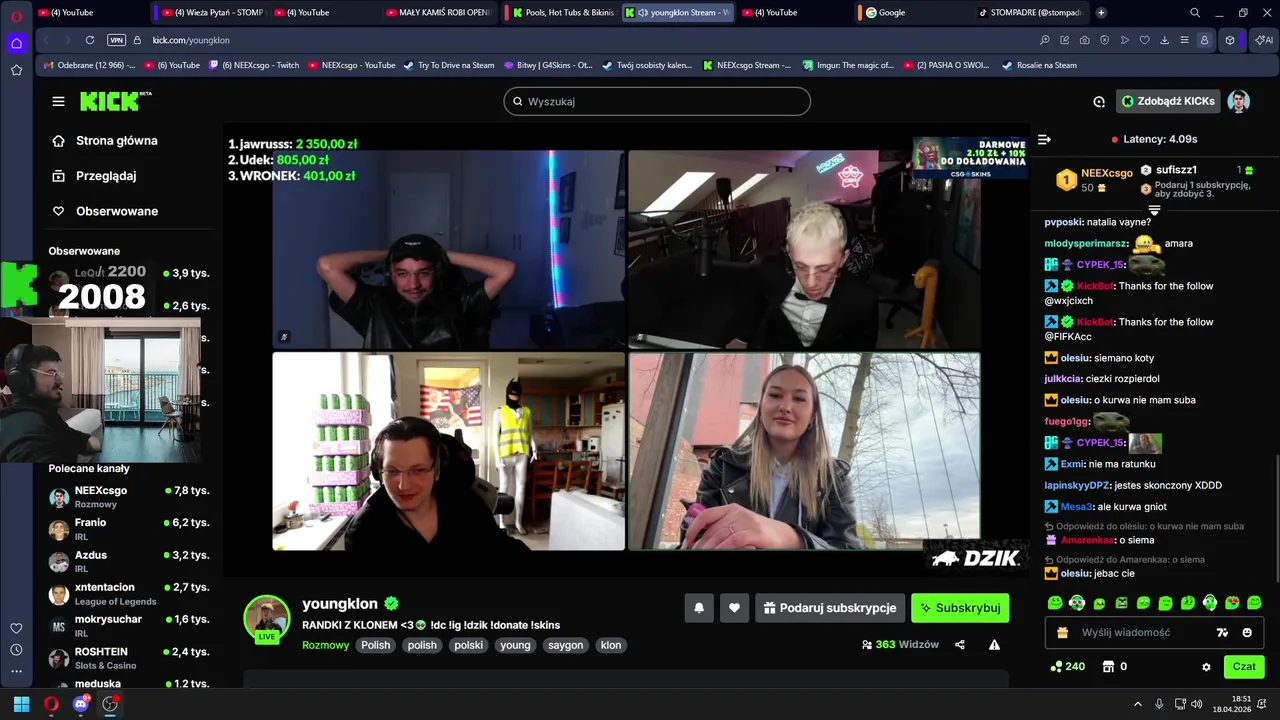Open the downloads icon in toolbar
The width and height of the screenshot is (1280, 720).
point(1165,40)
